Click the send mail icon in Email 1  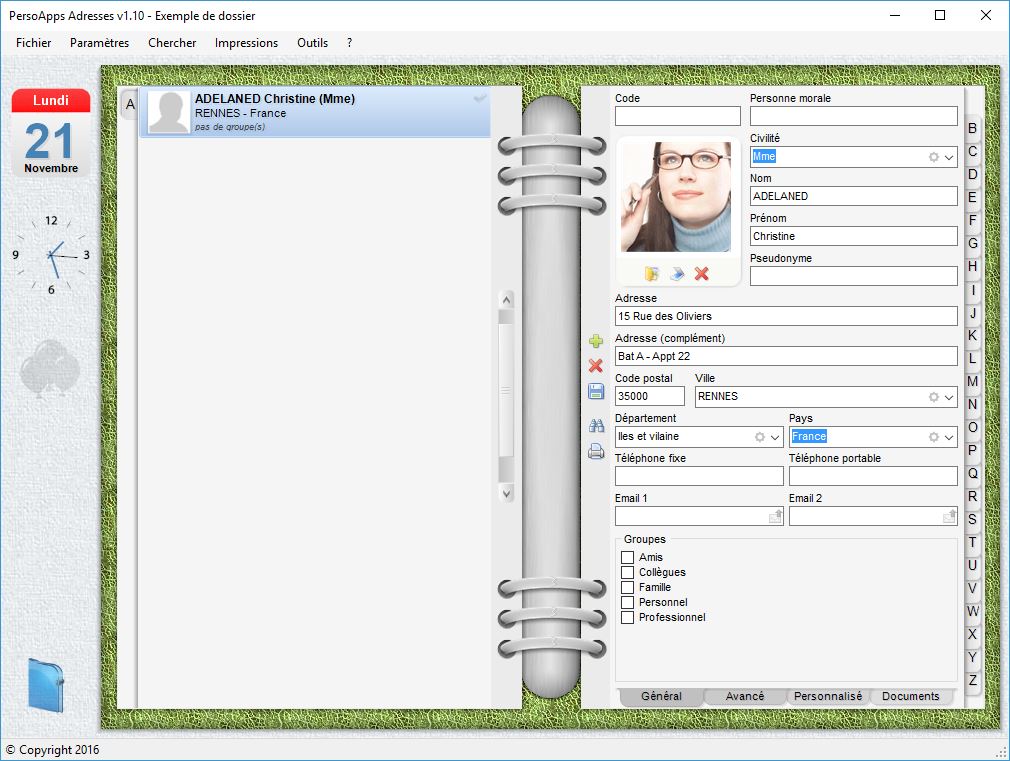pyautogui.click(x=776, y=516)
